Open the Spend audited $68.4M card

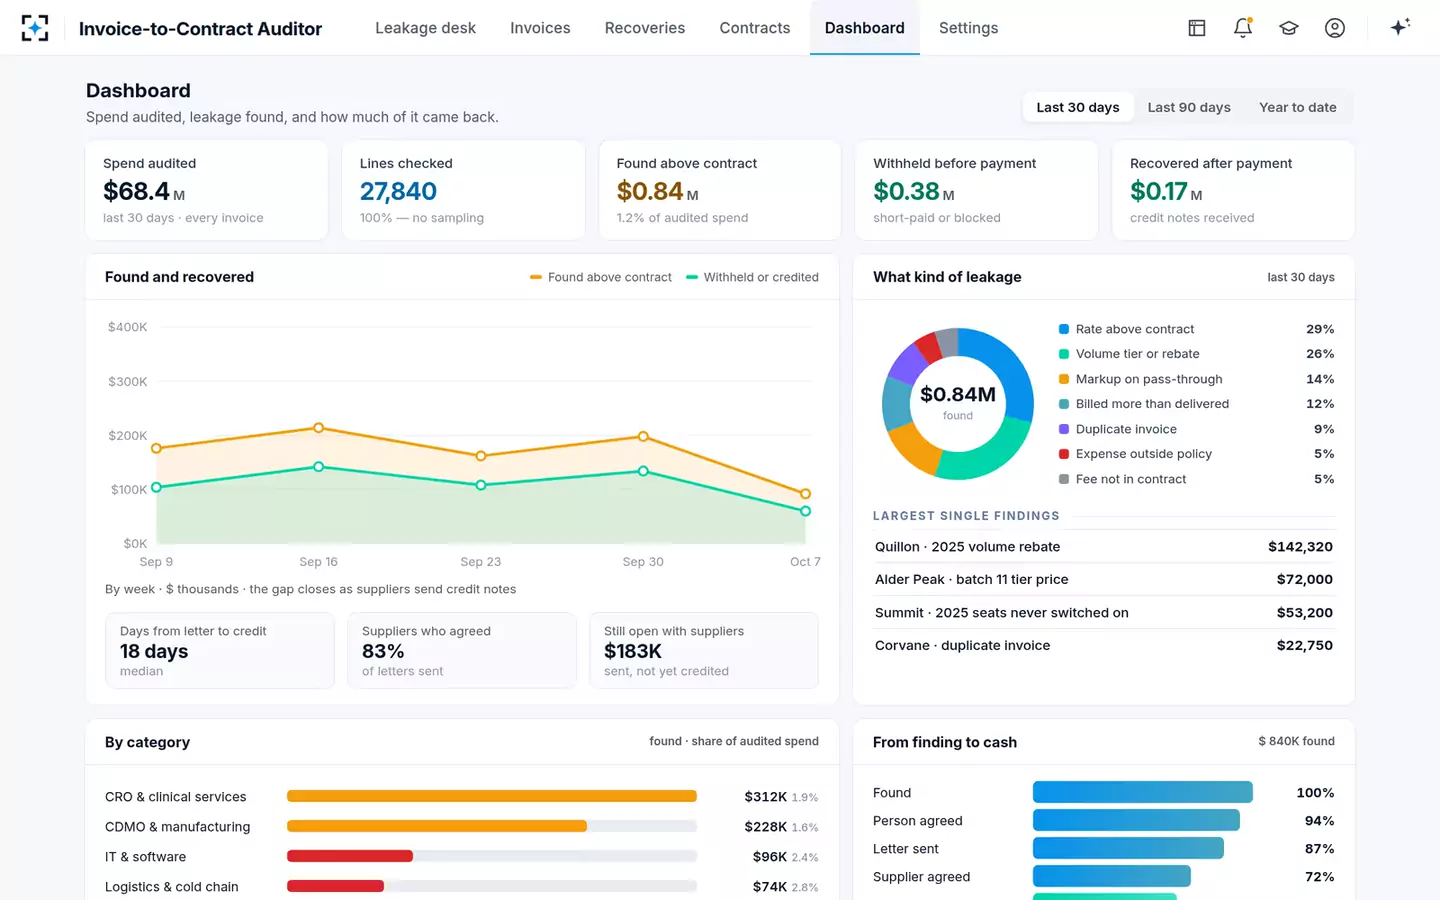coord(207,190)
